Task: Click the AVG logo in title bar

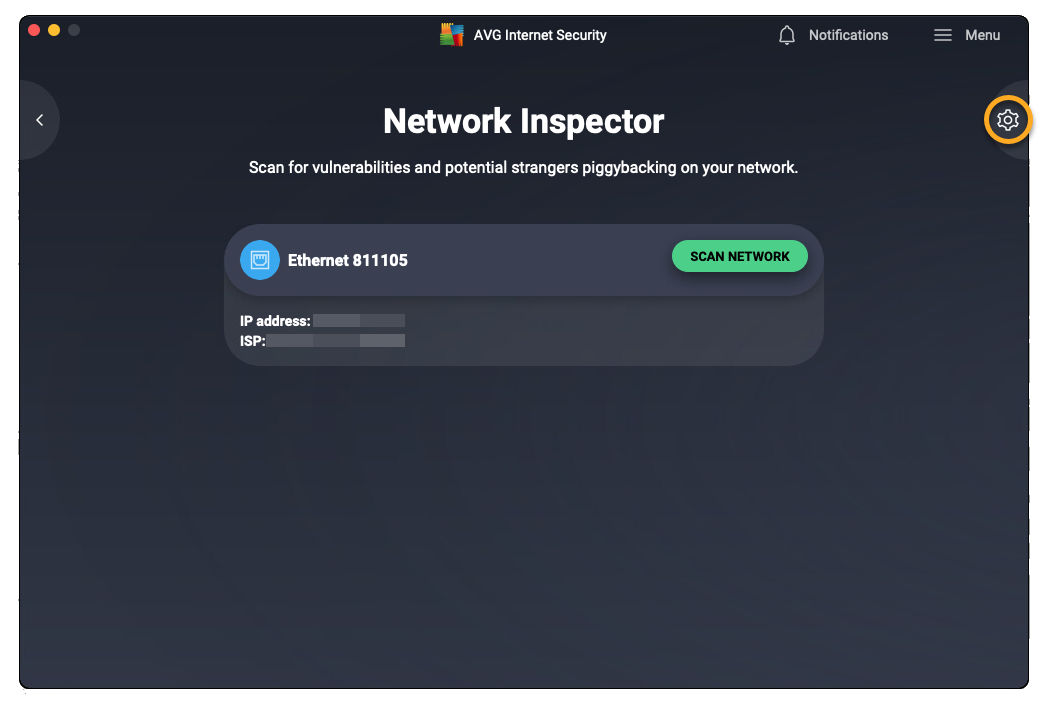Action: [x=452, y=35]
